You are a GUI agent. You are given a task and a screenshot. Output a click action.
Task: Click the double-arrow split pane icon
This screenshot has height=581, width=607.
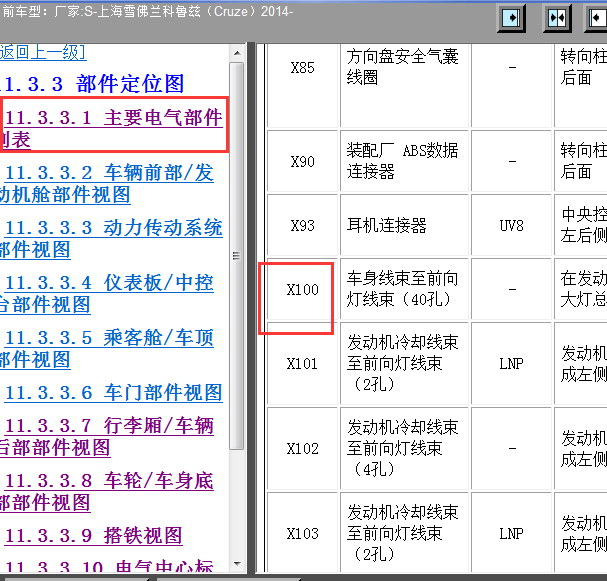point(557,18)
